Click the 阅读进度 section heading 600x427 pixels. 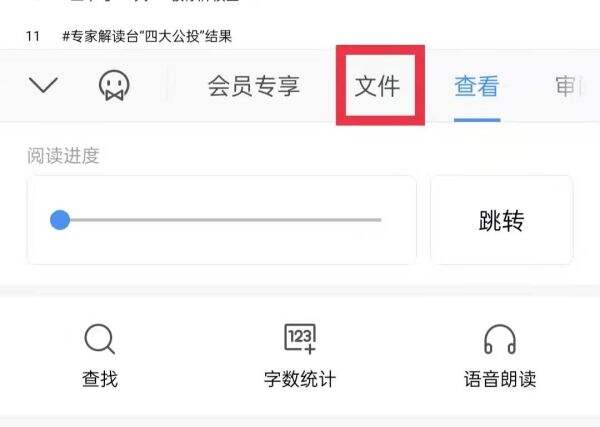[x=64, y=156]
